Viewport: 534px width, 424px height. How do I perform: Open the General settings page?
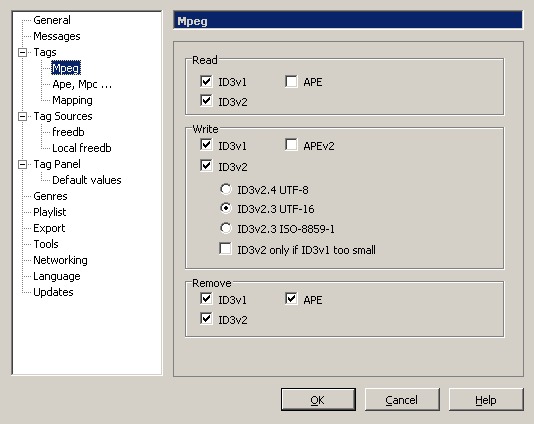(52, 20)
